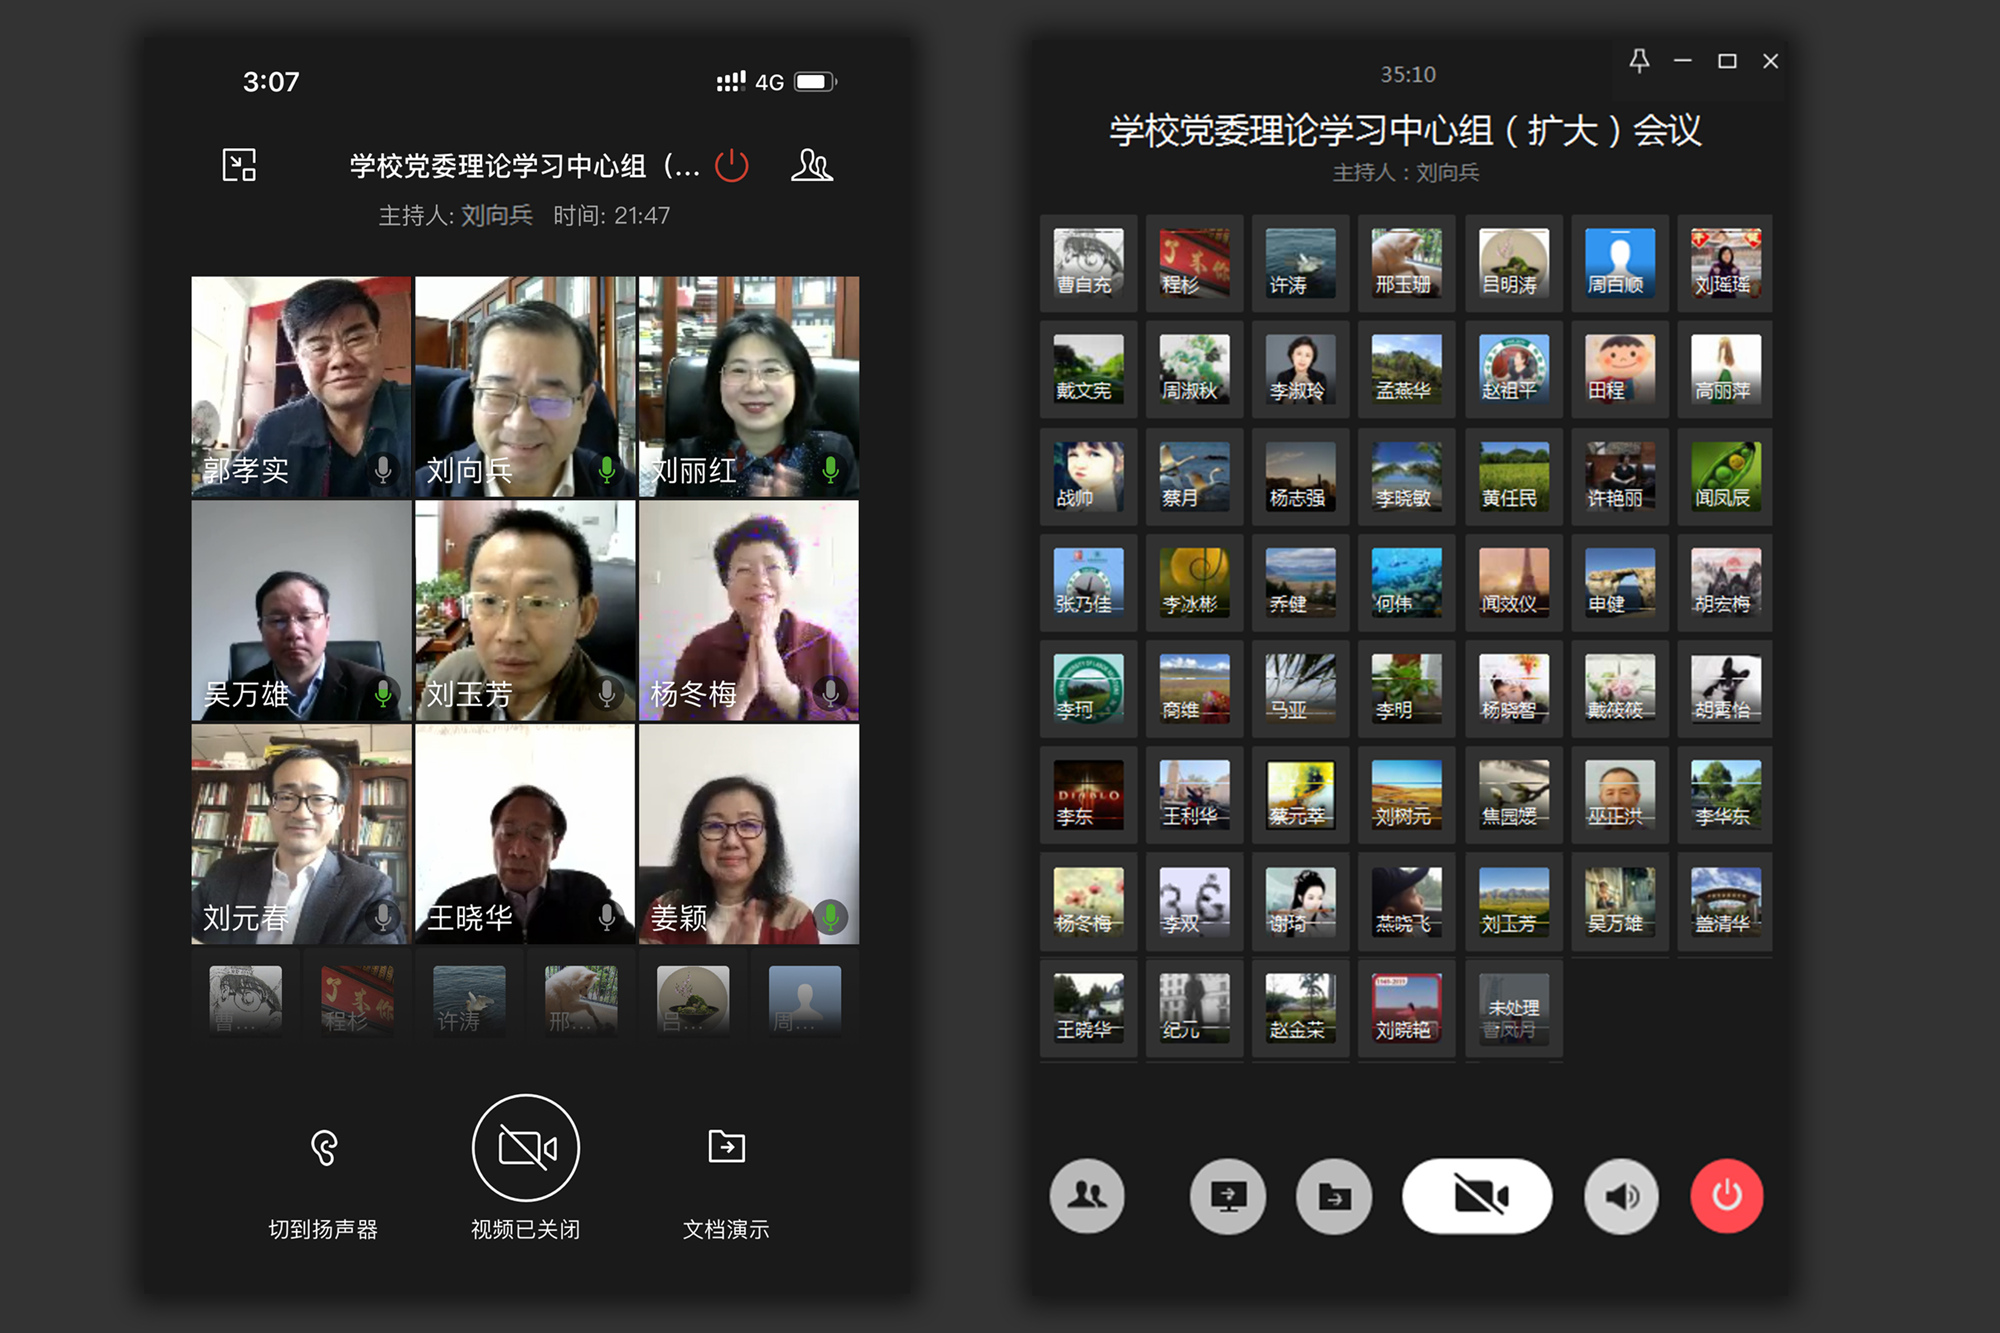Click the desktop document share folder button
The width and height of the screenshot is (2000, 1333).
coord(1334,1196)
